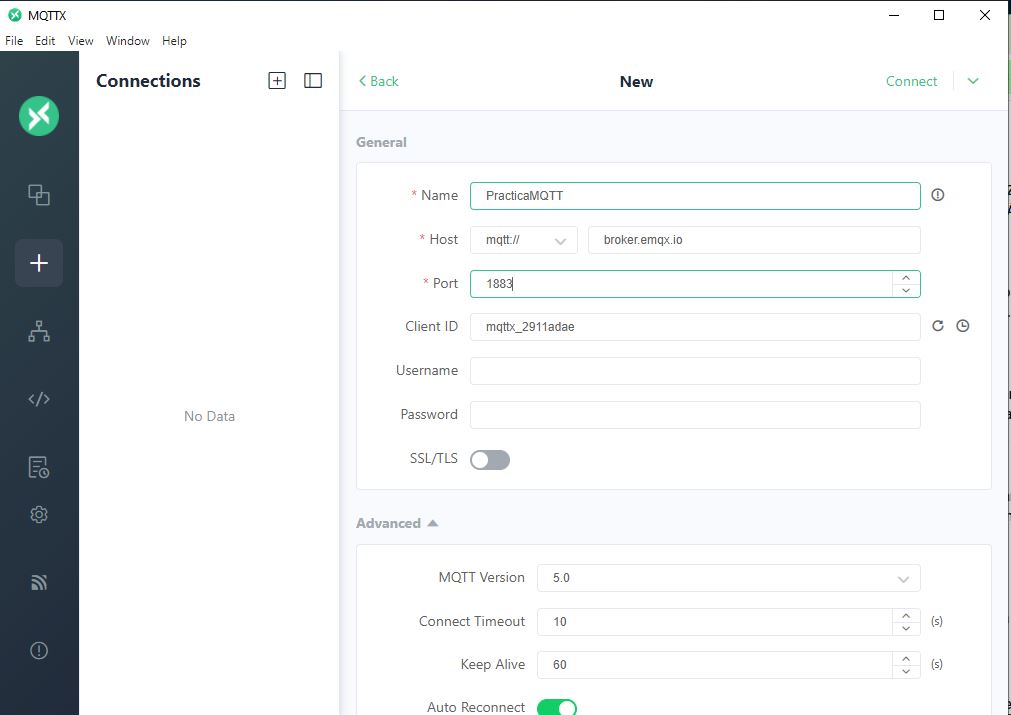Regenerate the Client ID with refresh icon
Screen dimensions: 1011x715
(x=937, y=326)
